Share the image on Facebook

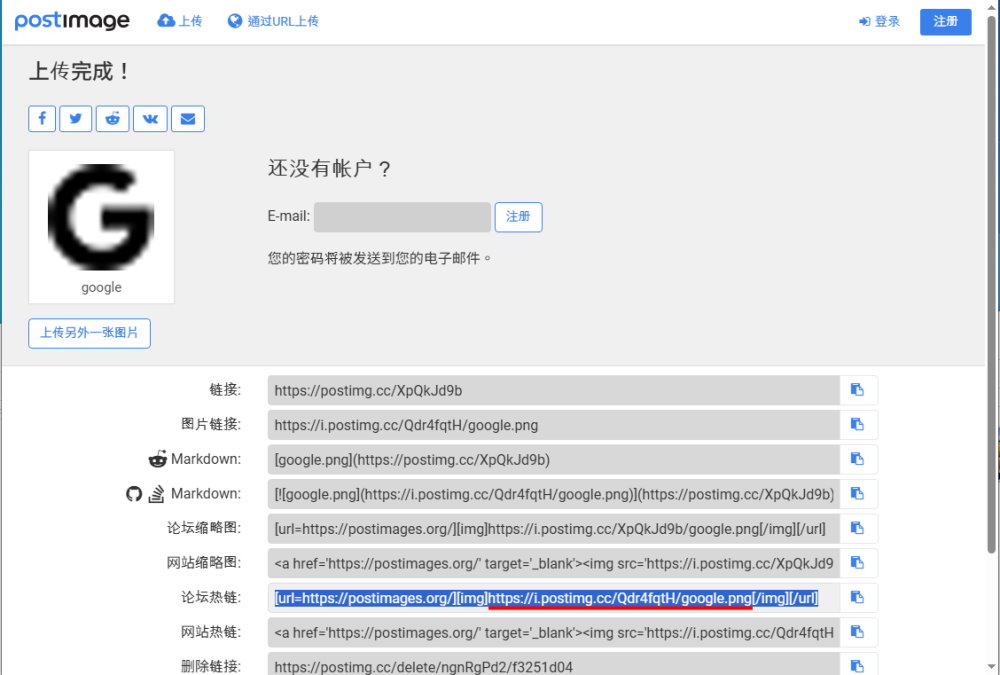point(42,119)
